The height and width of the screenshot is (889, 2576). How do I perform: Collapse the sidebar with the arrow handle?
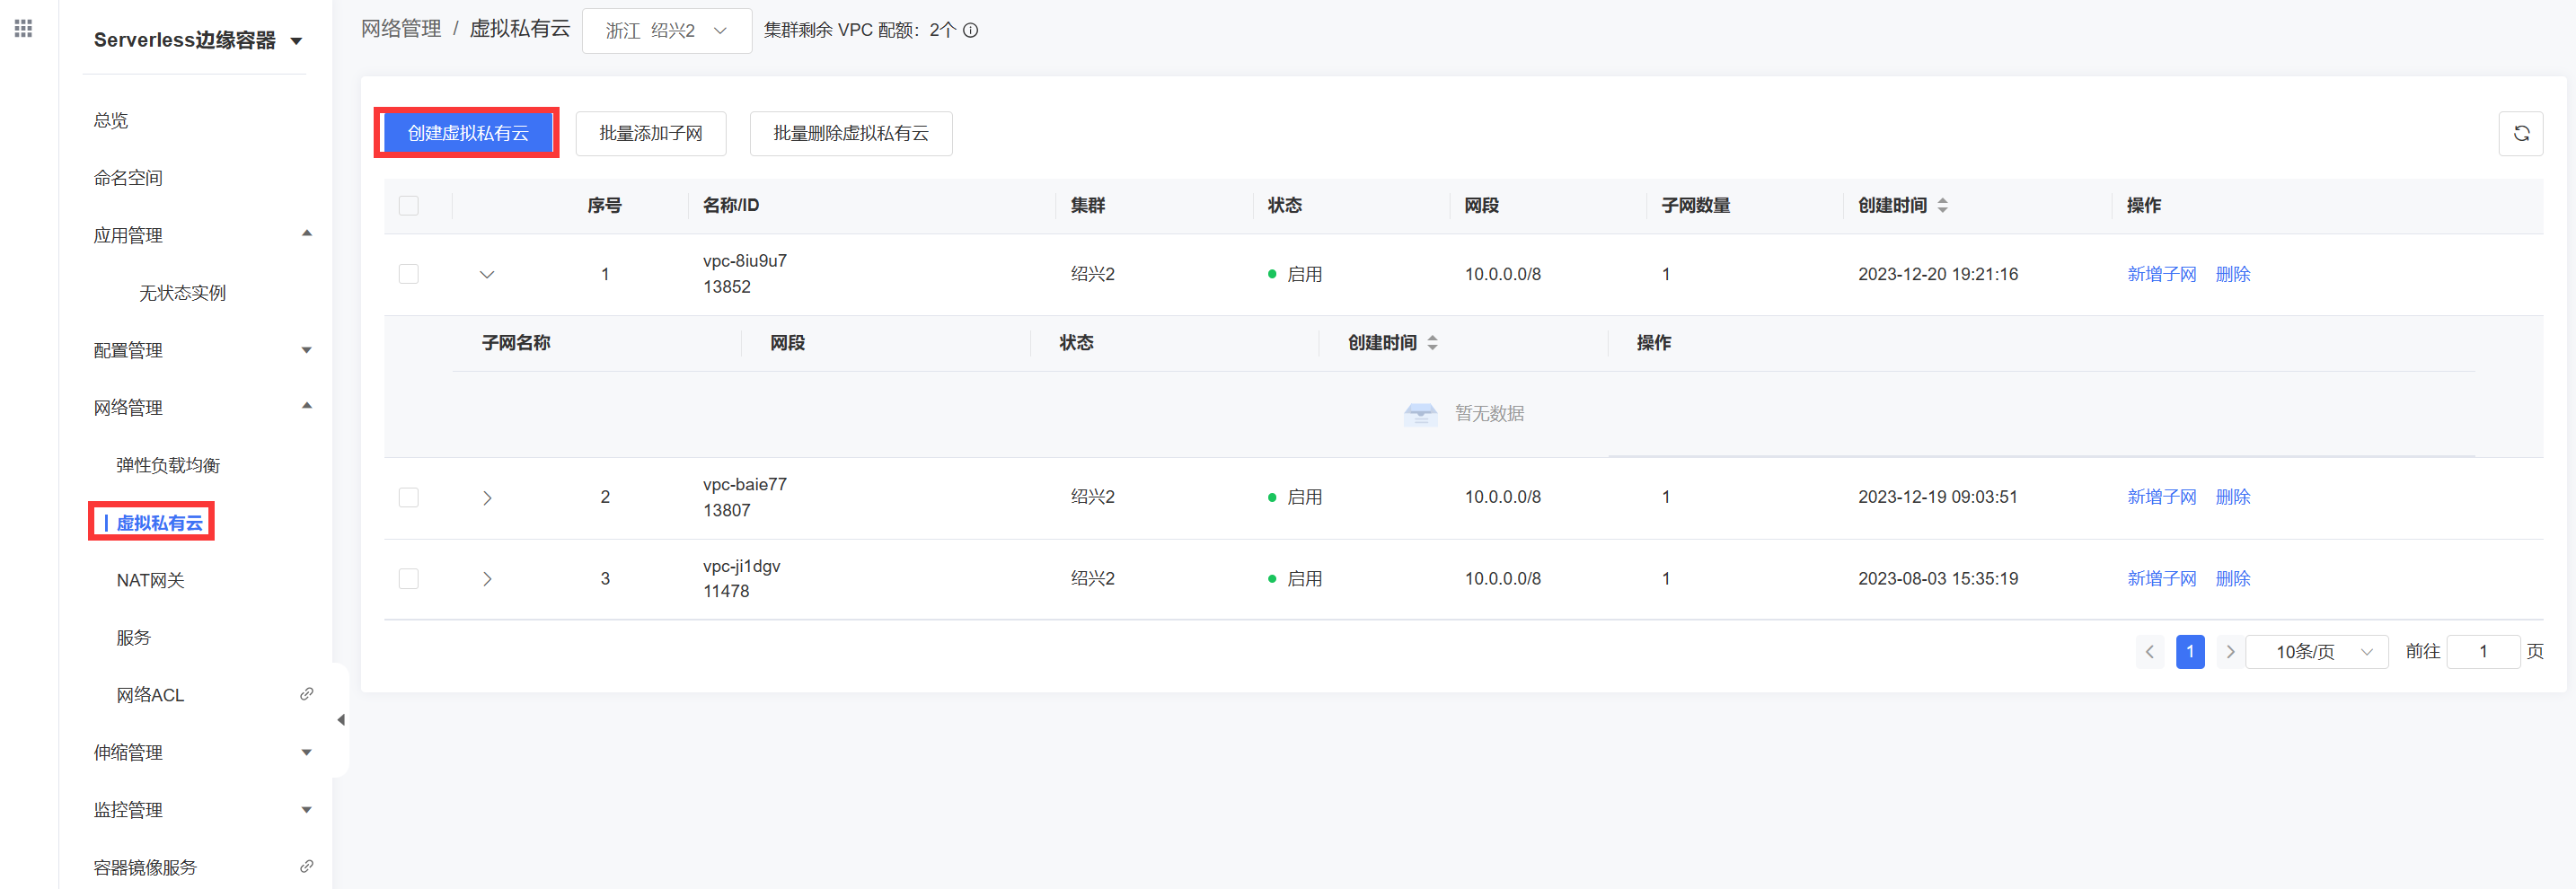point(341,720)
